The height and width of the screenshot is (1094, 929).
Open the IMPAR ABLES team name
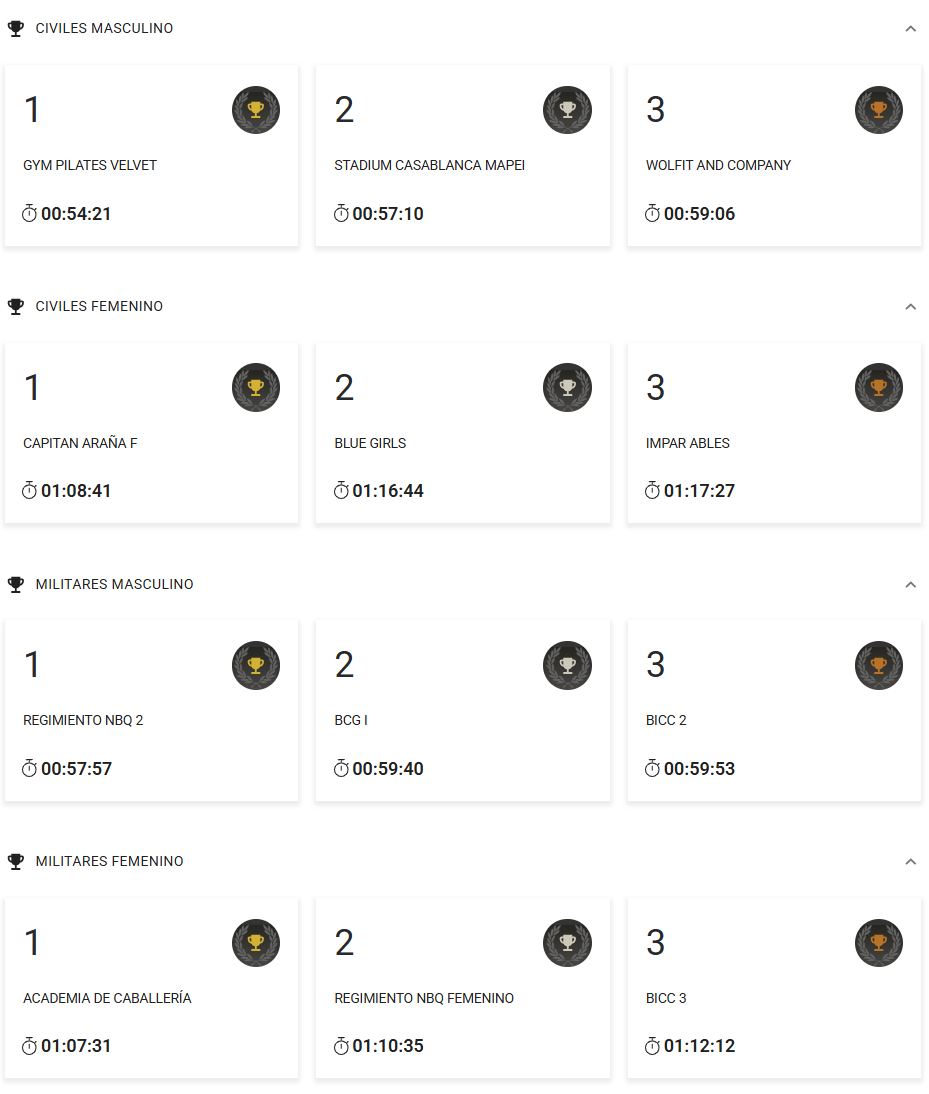pyautogui.click(x=688, y=443)
